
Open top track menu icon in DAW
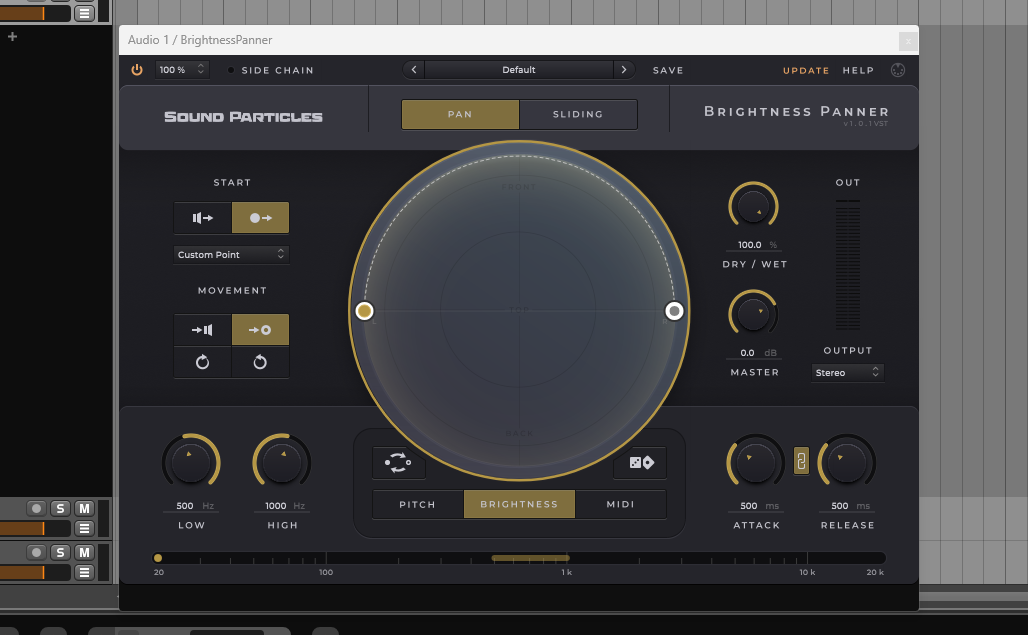(x=84, y=12)
